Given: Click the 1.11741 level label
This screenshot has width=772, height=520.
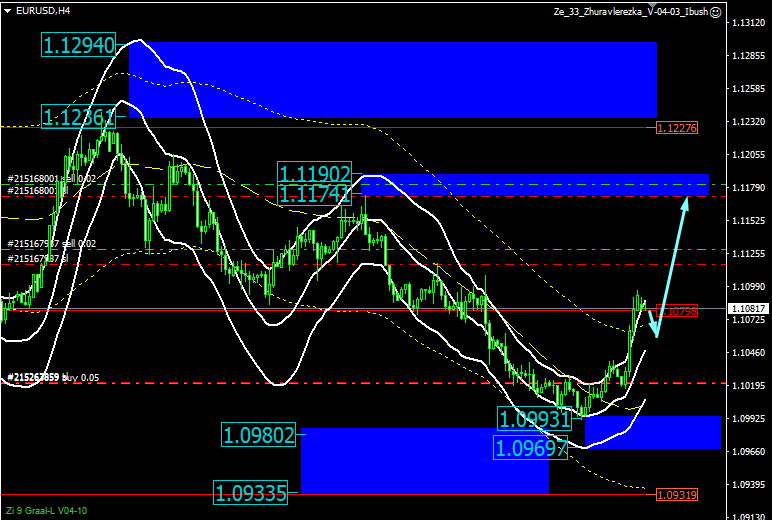Looking at the screenshot, I should (315, 193).
